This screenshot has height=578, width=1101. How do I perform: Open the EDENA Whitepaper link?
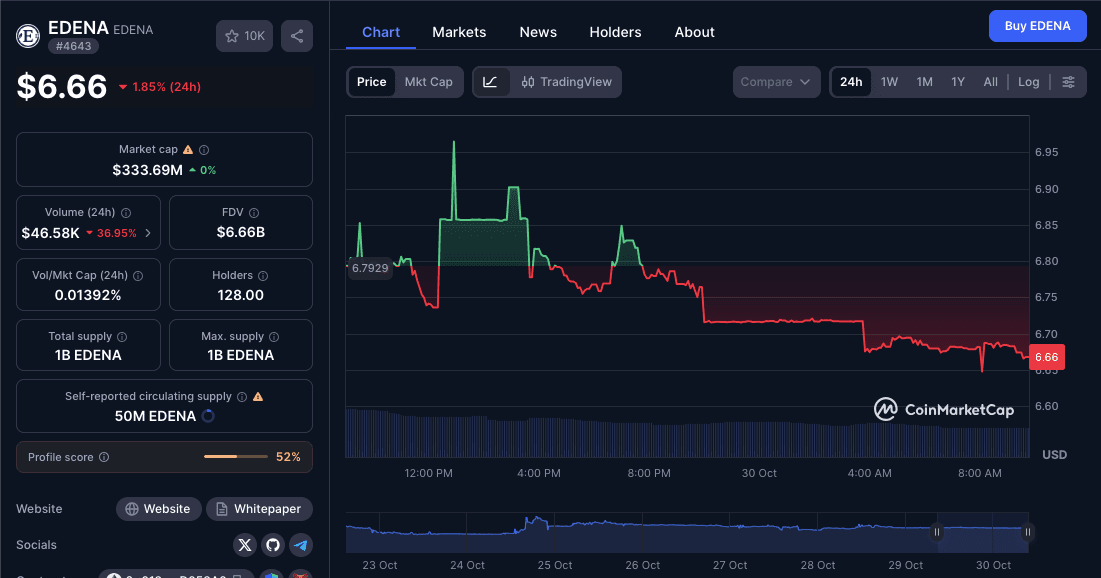pos(259,508)
